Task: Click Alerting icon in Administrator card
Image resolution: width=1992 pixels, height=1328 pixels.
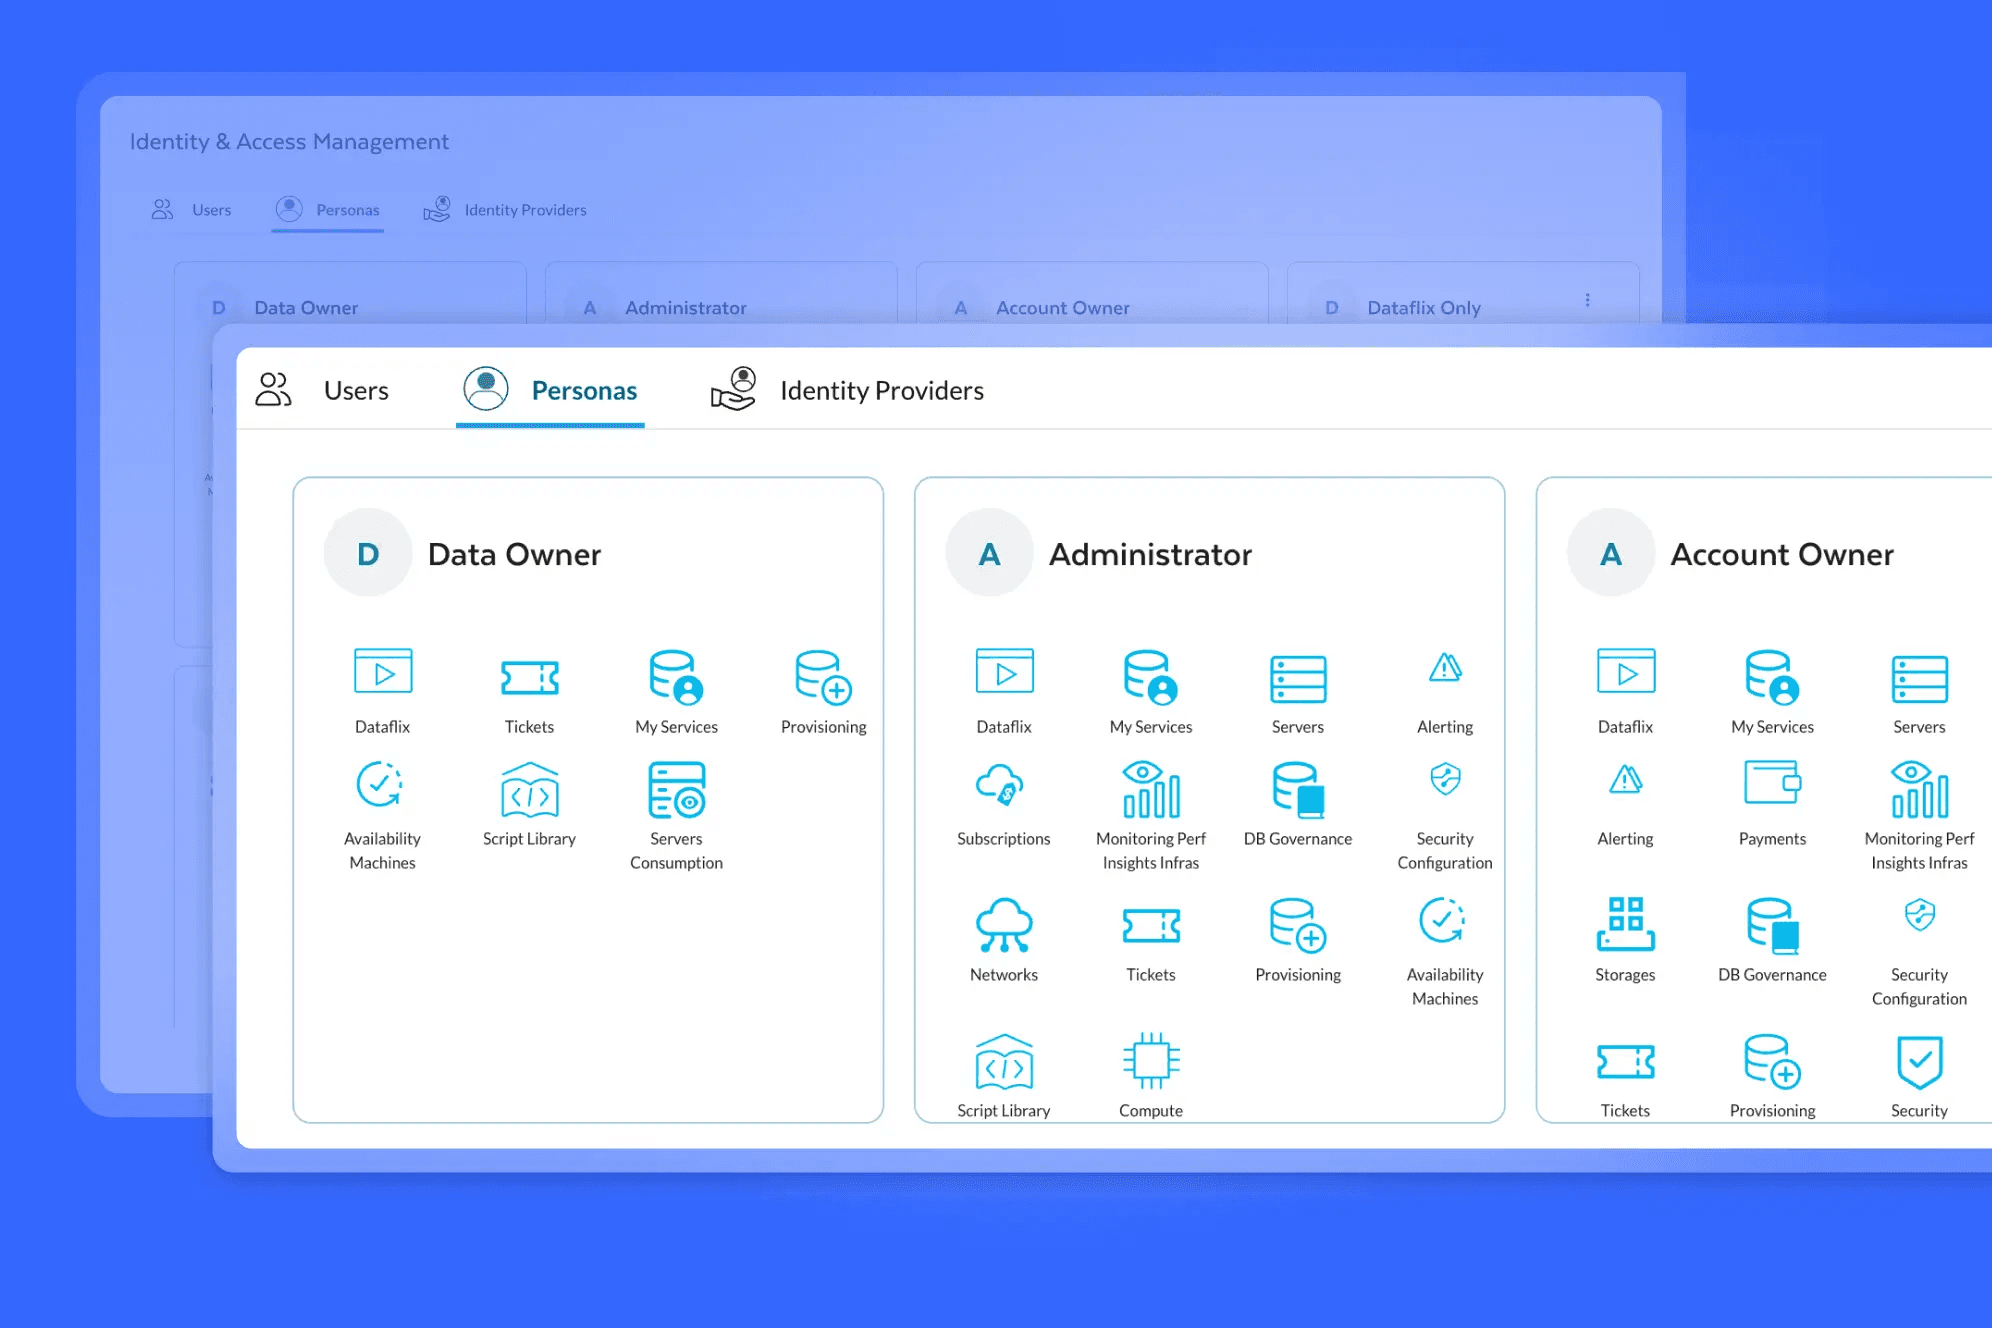Action: pyautogui.click(x=1445, y=668)
